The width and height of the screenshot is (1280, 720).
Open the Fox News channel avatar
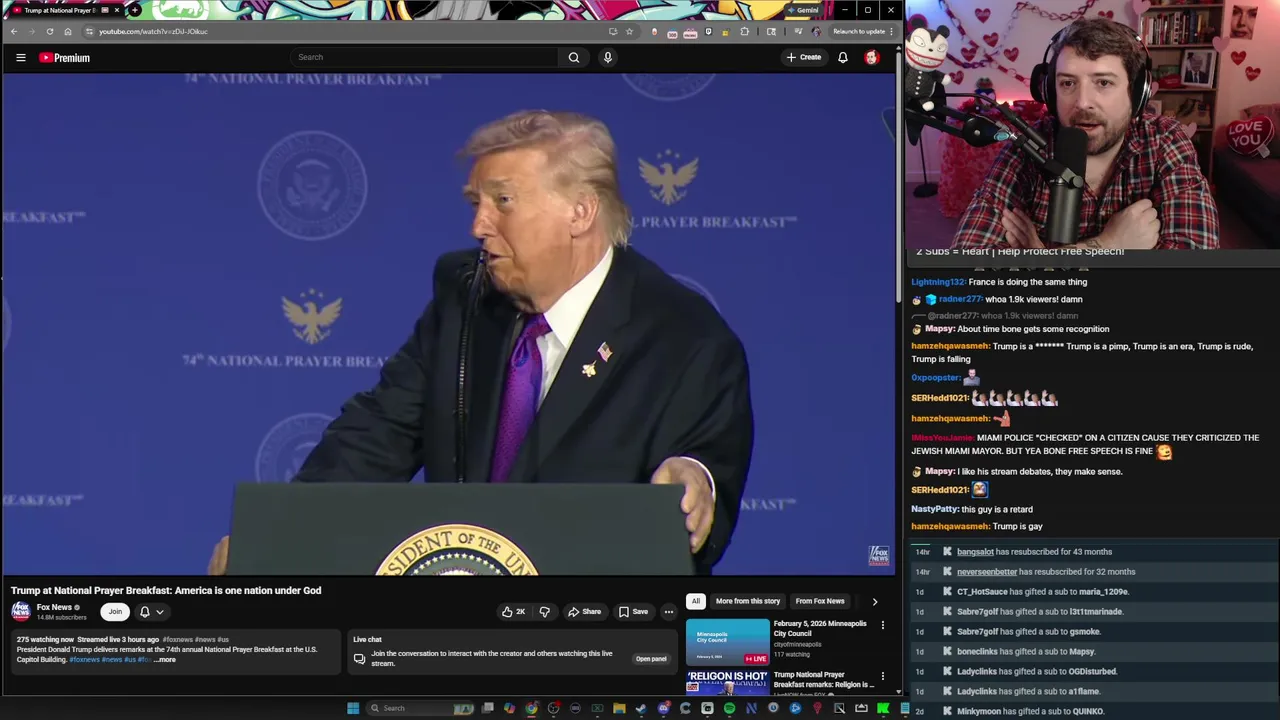(21, 611)
